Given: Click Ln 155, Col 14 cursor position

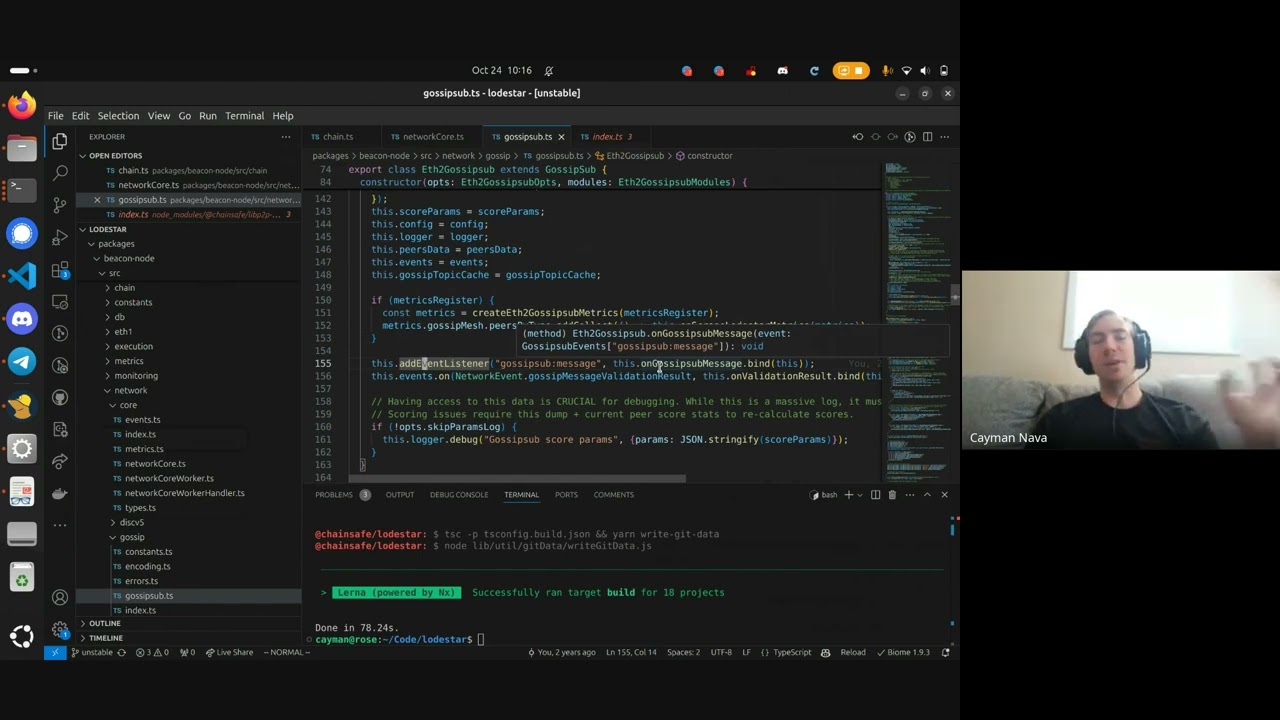Looking at the screenshot, I should (x=631, y=652).
